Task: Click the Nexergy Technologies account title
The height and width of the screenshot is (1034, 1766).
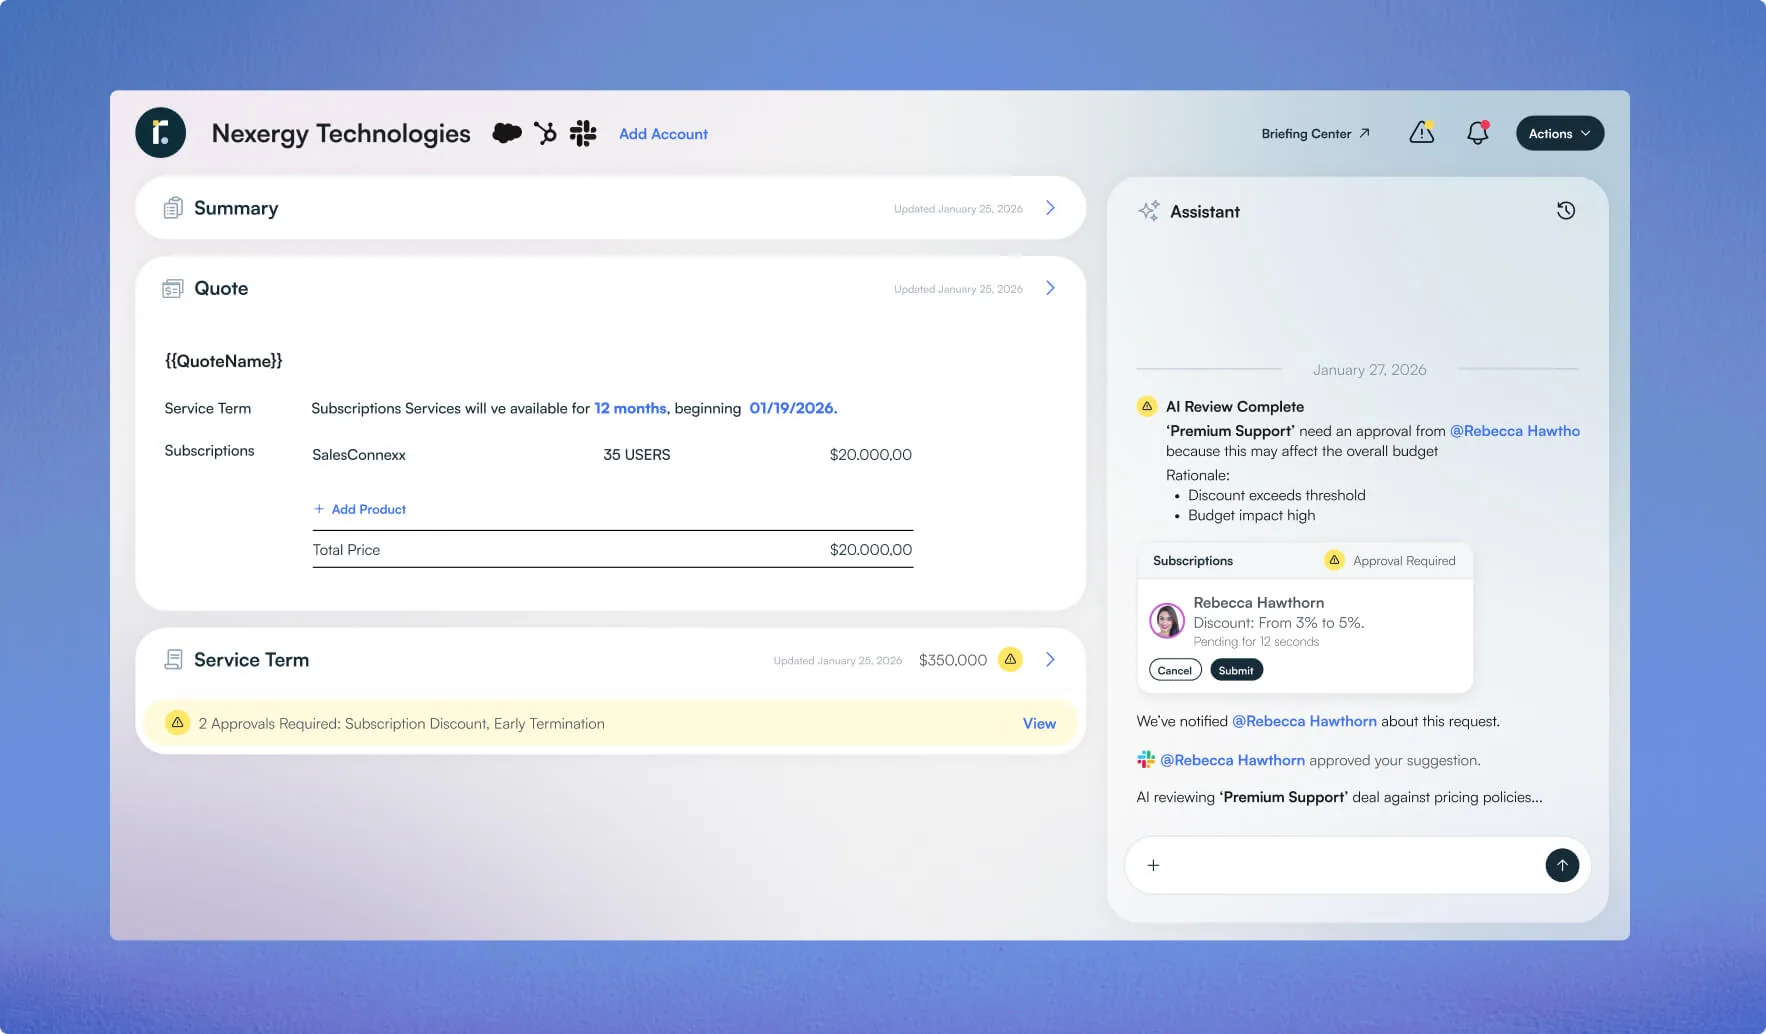Action: pos(341,134)
